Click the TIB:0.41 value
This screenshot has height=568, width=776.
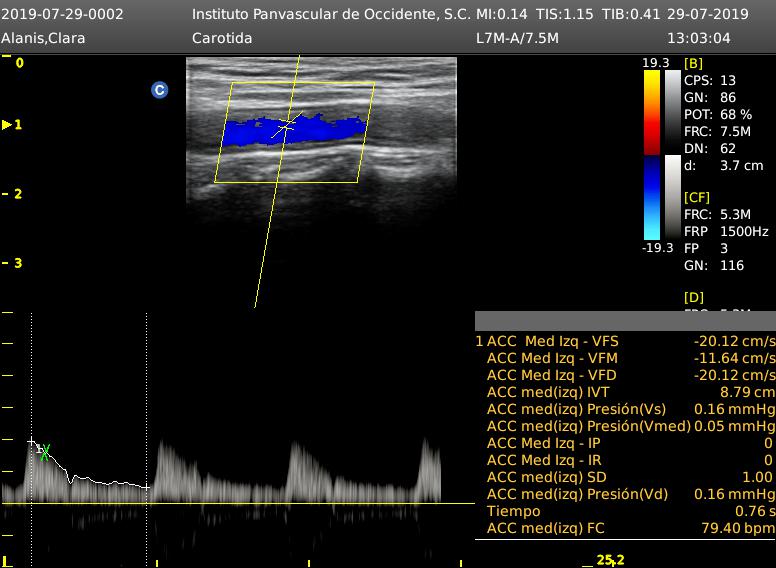tap(631, 14)
